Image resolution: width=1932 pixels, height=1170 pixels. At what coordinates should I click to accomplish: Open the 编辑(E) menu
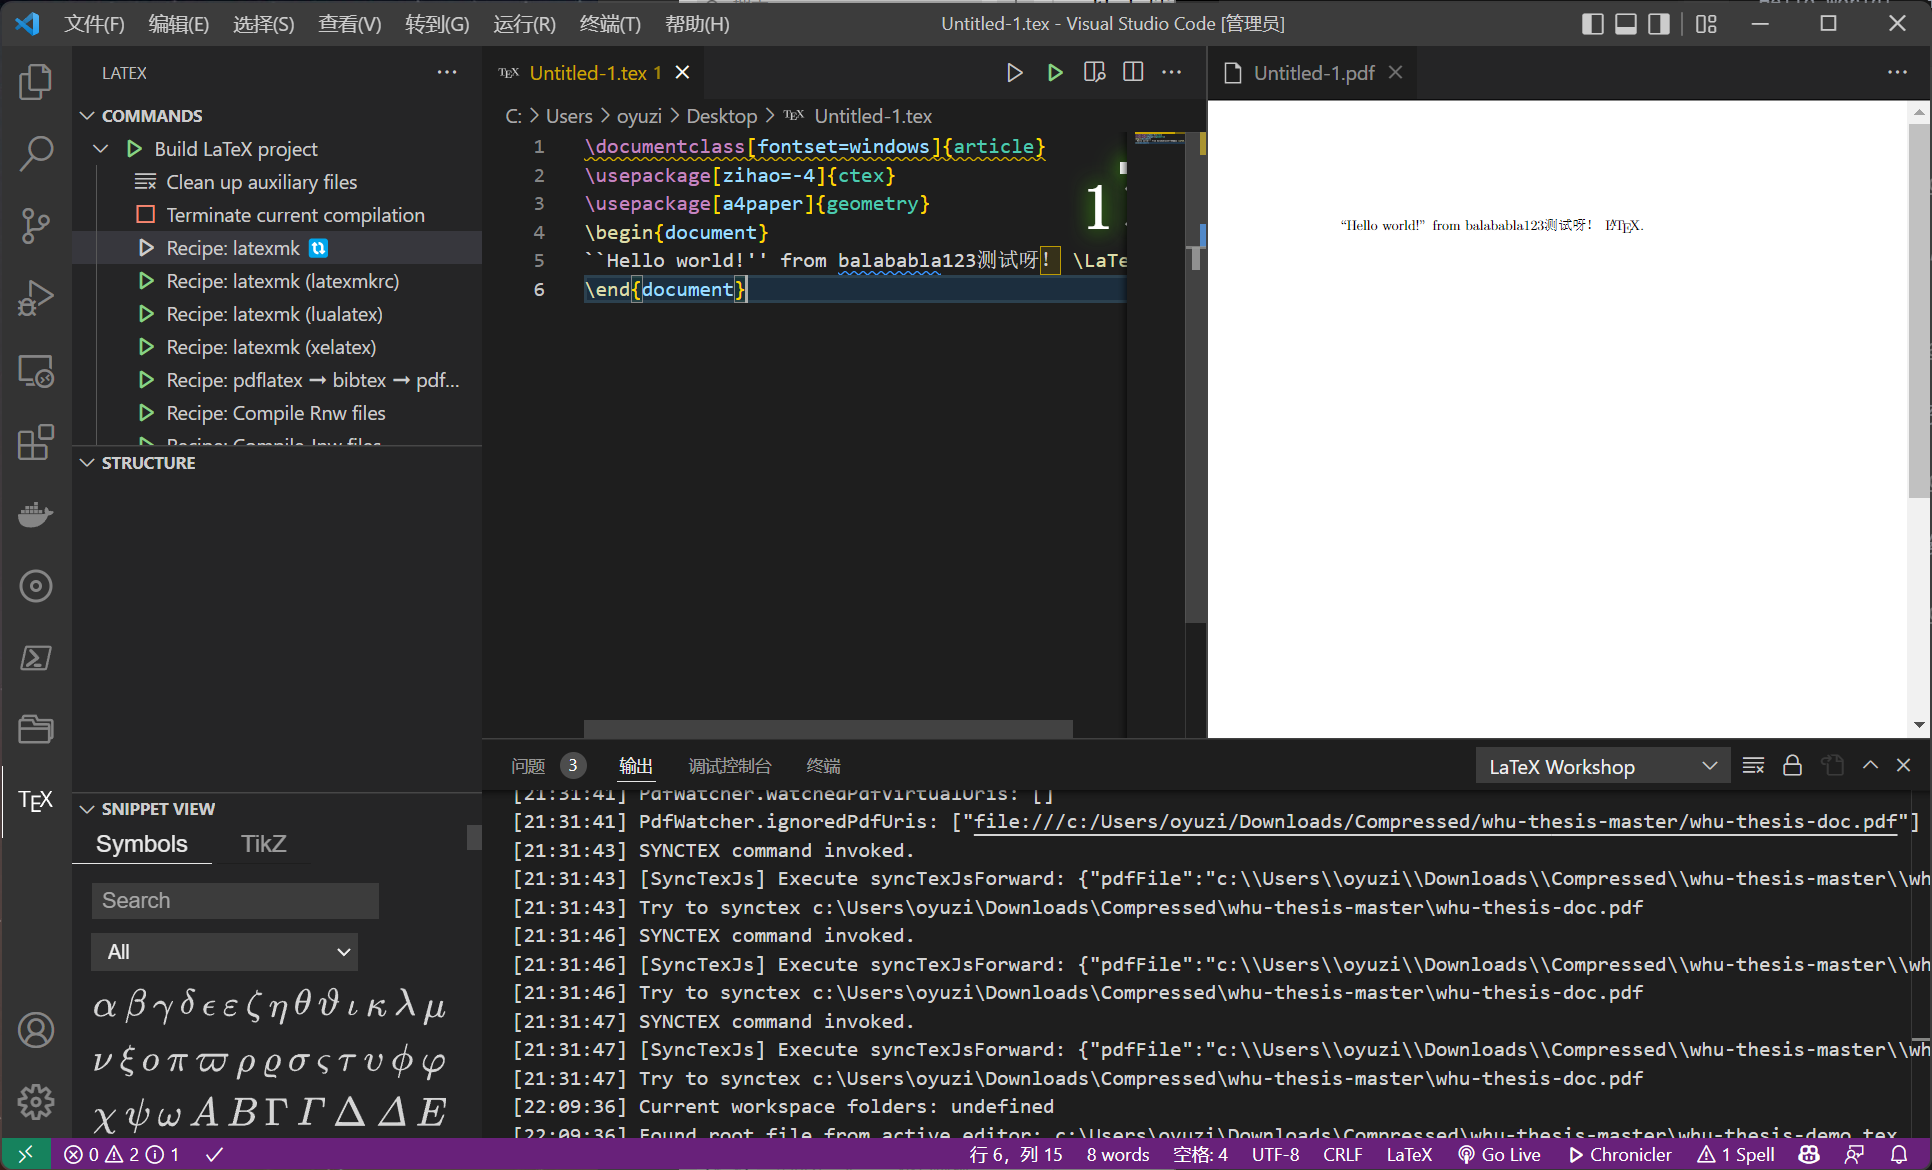(x=179, y=24)
